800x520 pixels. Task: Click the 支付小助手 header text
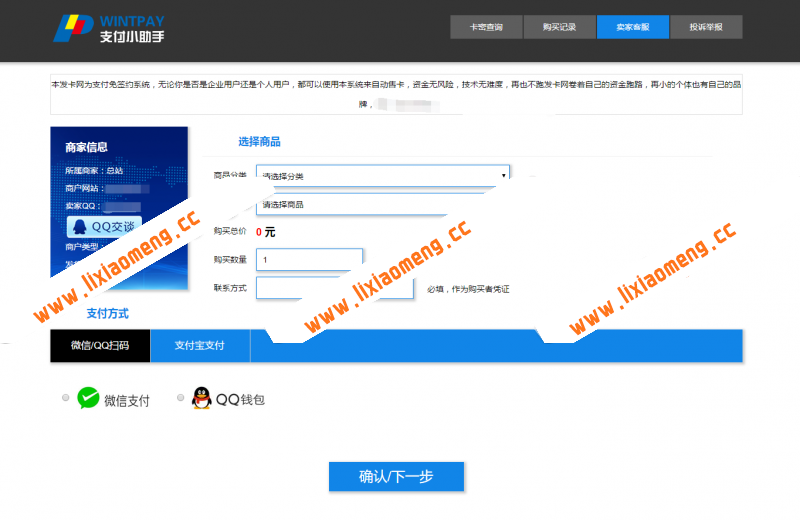[x=132, y=37]
